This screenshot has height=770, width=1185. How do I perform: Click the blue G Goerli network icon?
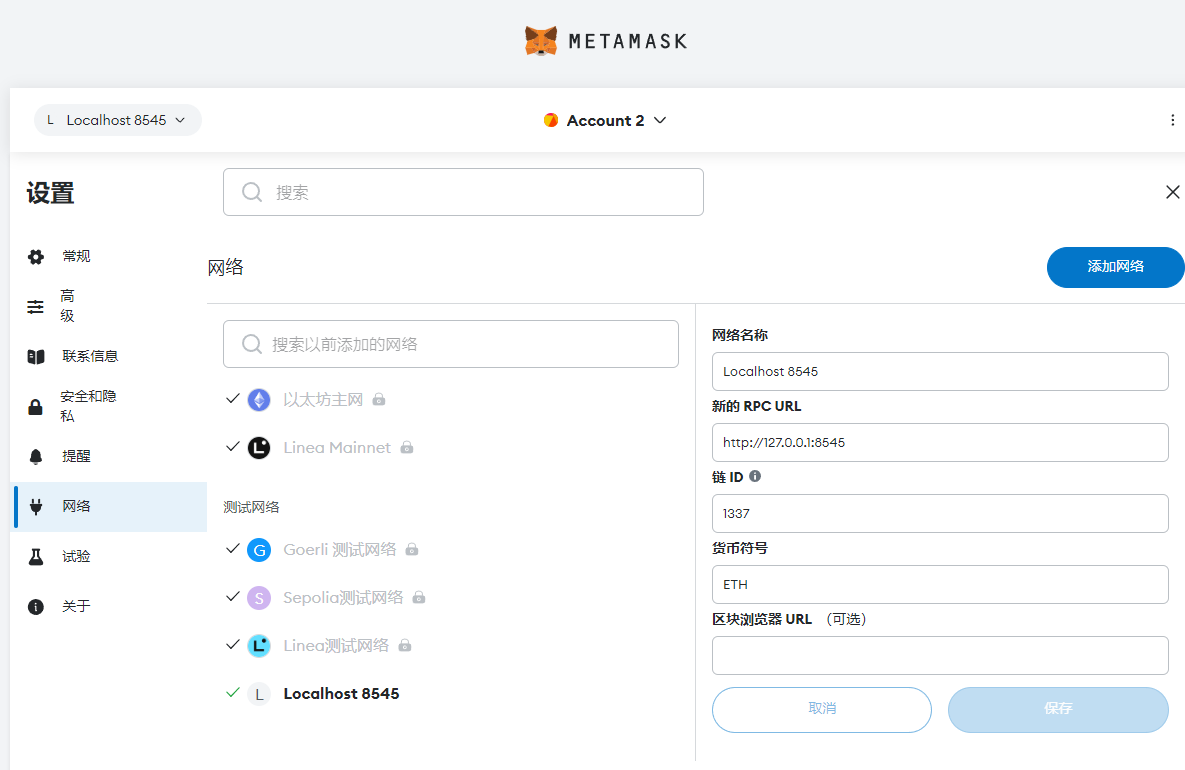click(x=259, y=550)
